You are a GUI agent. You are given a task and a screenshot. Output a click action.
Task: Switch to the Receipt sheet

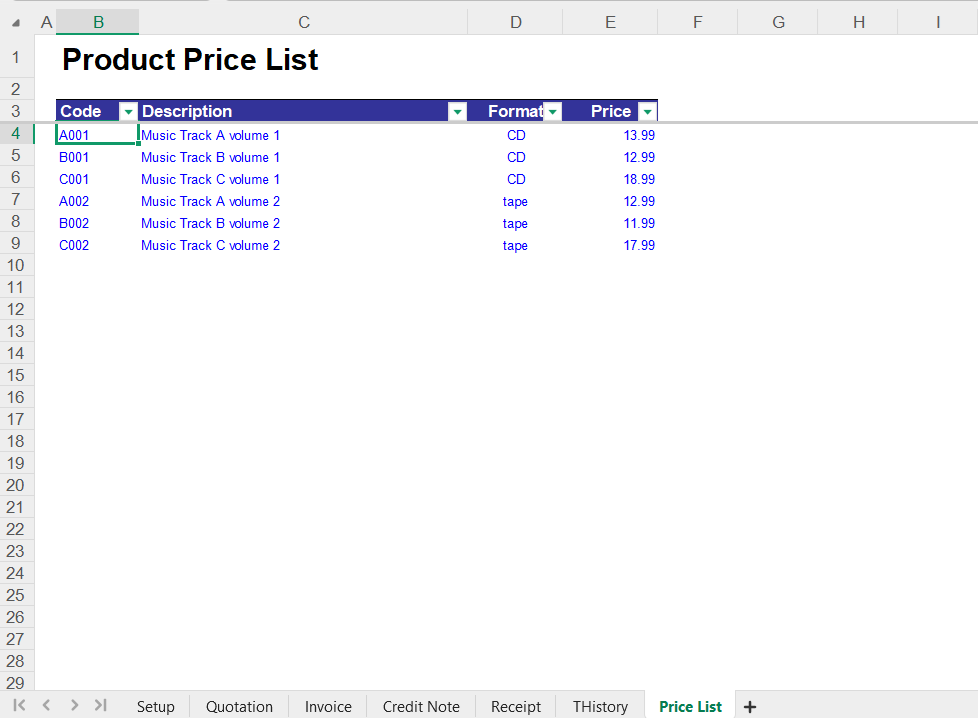coord(515,706)
